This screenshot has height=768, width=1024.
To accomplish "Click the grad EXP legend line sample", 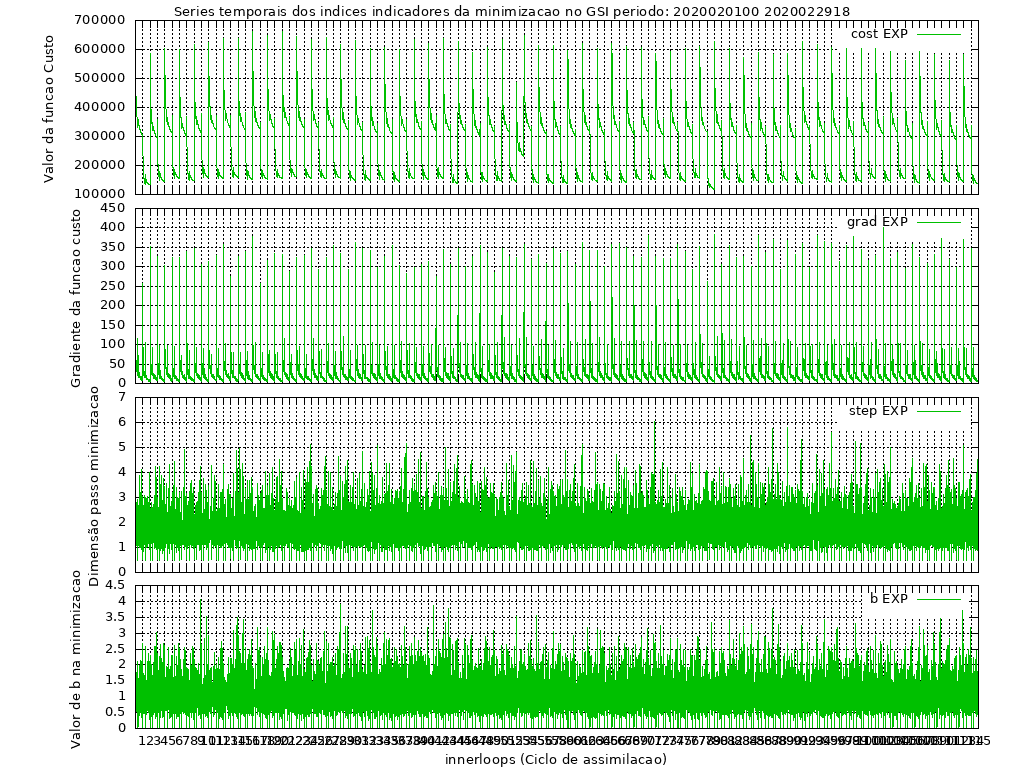I will (x=938, y=222).
